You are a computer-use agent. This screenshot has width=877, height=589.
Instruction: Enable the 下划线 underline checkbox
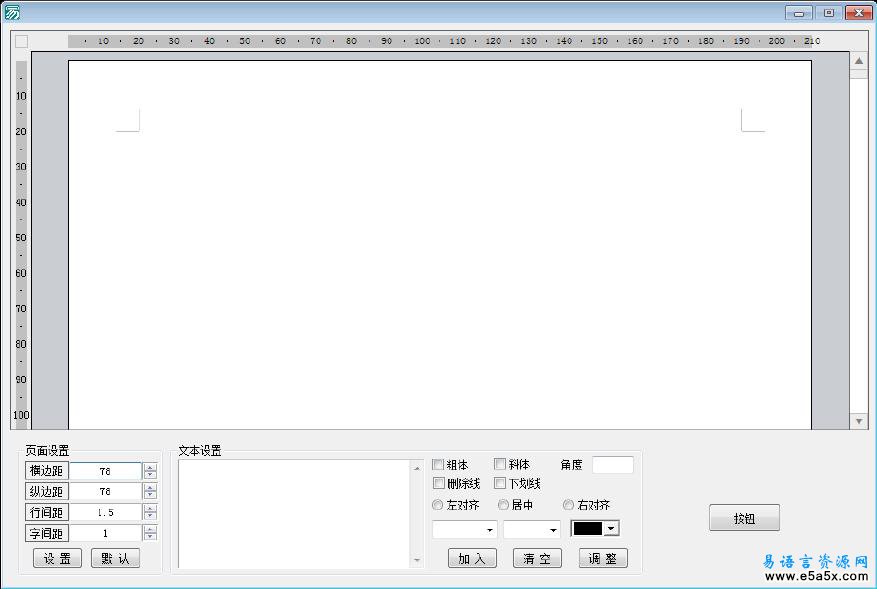pyautogui.click(x=500, y=484)
